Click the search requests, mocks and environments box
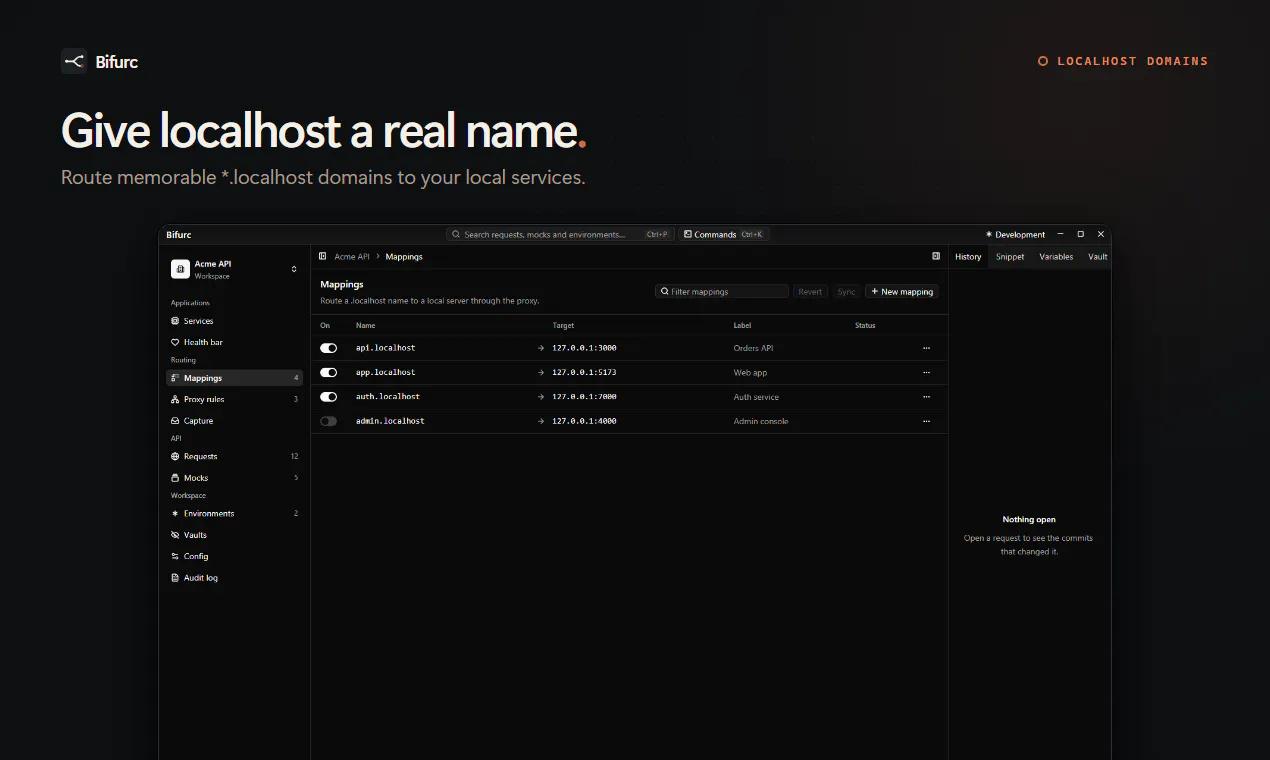Image resolution: width=1270 pixels, height=760 pixels. 560,235
